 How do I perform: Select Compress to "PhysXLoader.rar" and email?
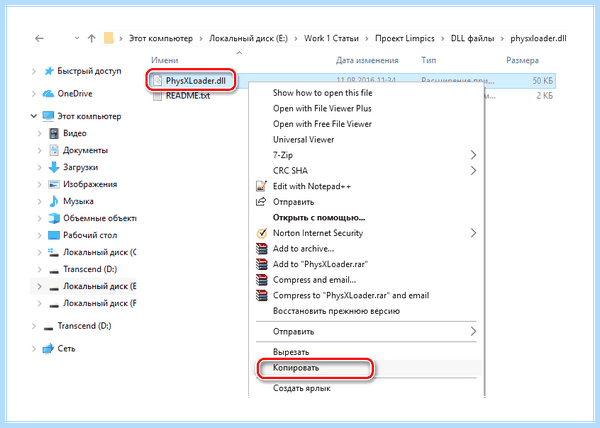(x=351, y=295)
